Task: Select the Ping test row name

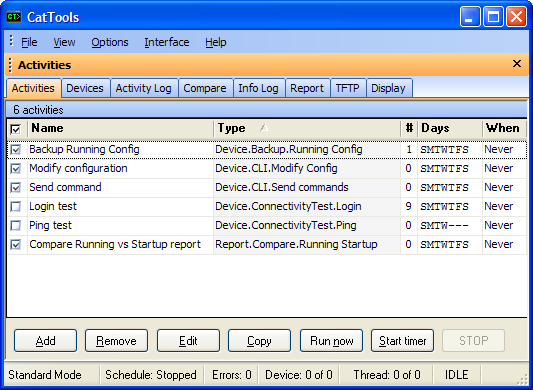Action: [x=50, y=225]
